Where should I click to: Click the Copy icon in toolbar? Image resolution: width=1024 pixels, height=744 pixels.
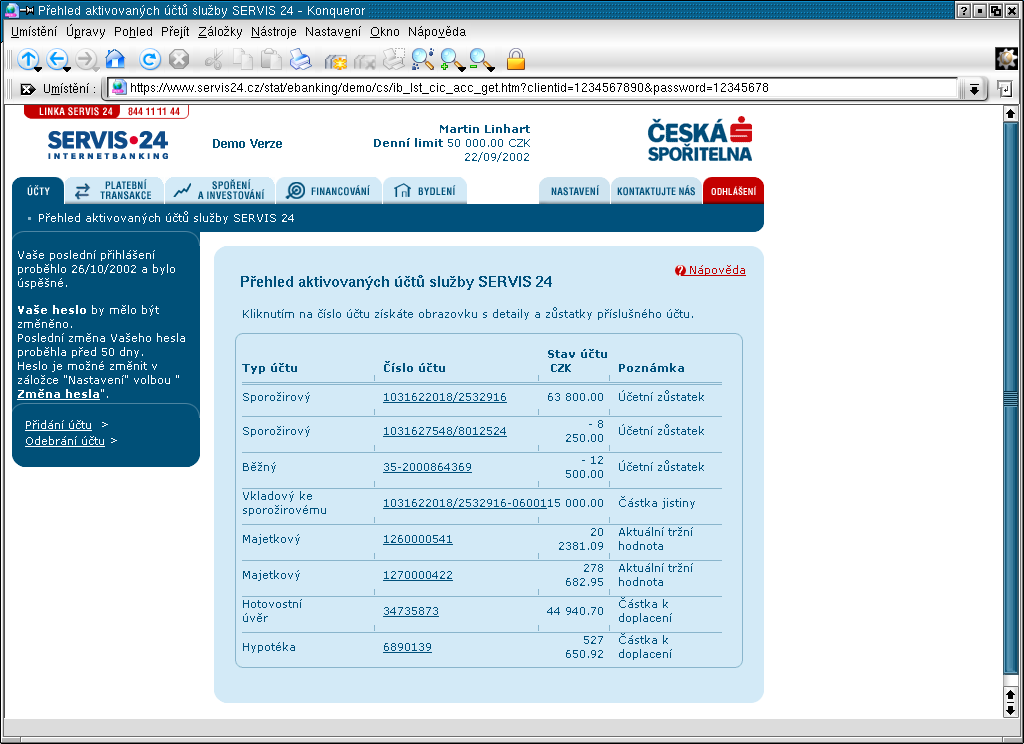[x=243, y=59]
